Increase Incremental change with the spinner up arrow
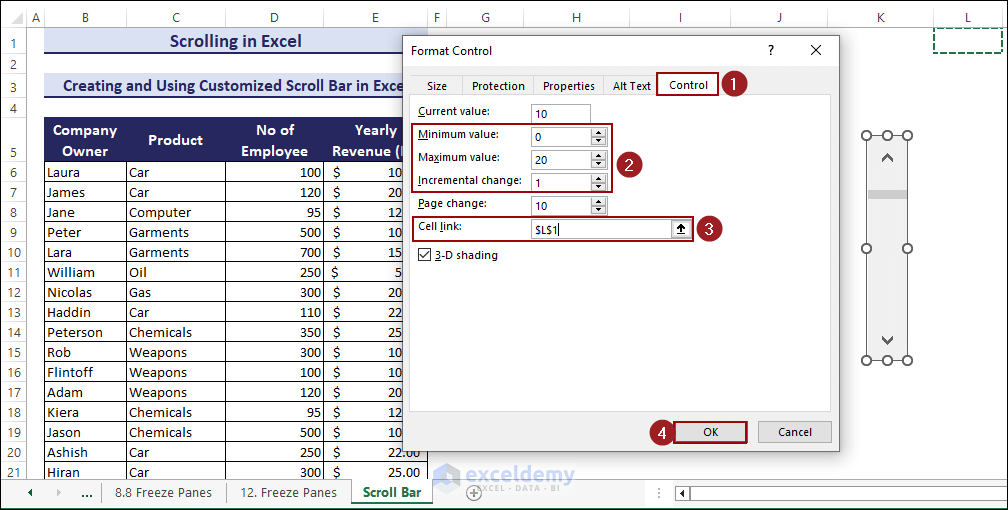 [x=598, y=179]
